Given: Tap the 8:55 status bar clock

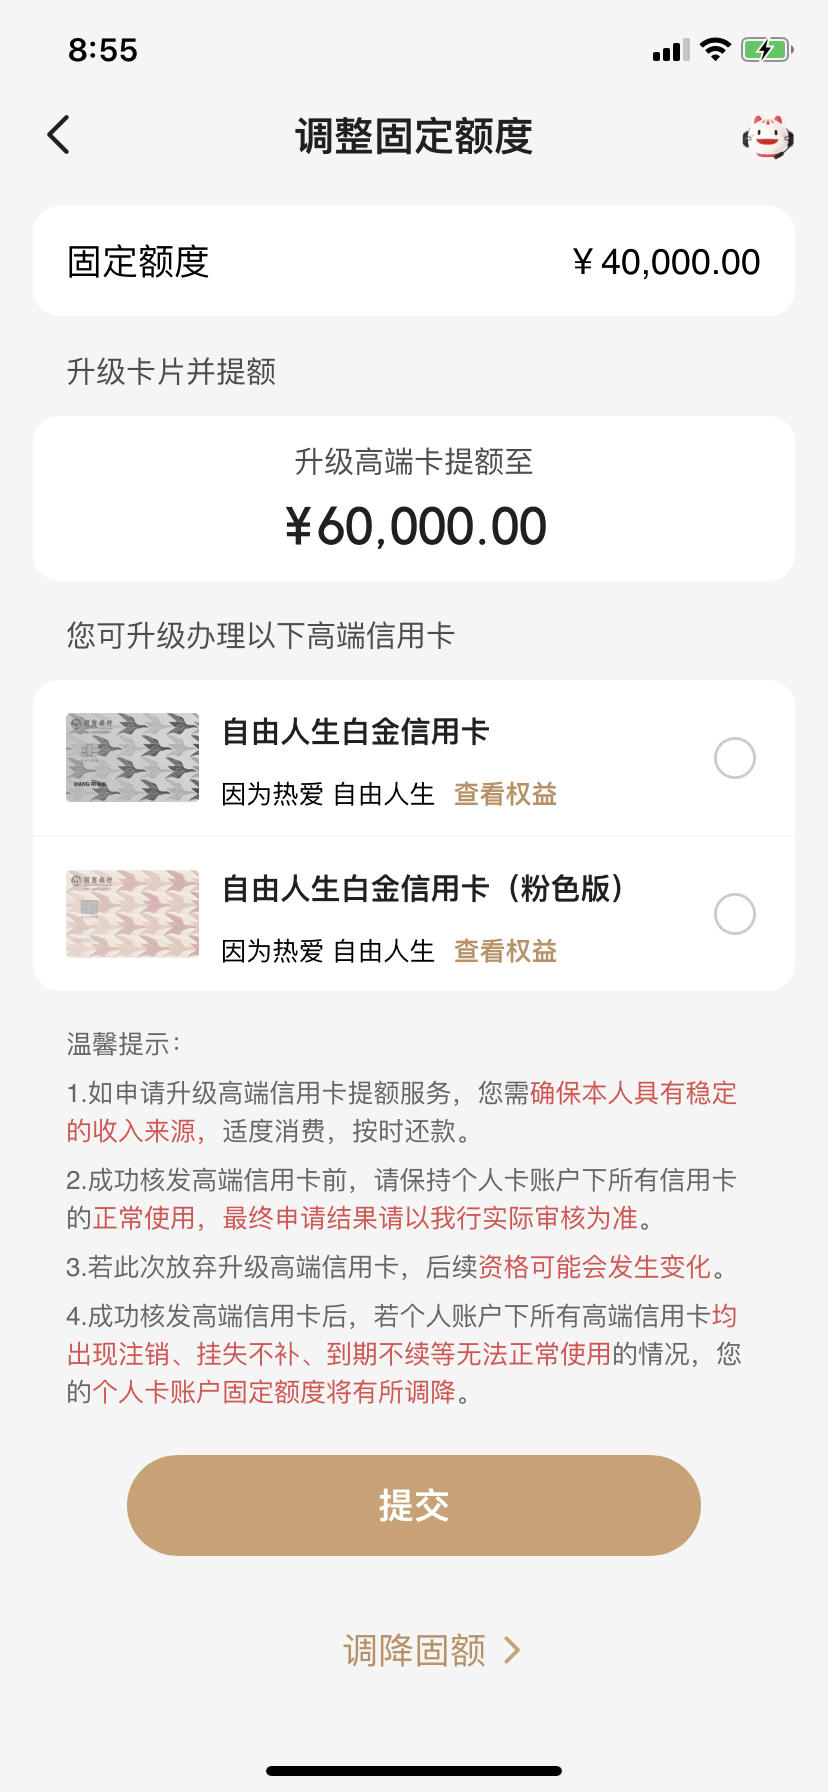Looking at the screenshot, I should coord(103,50).
